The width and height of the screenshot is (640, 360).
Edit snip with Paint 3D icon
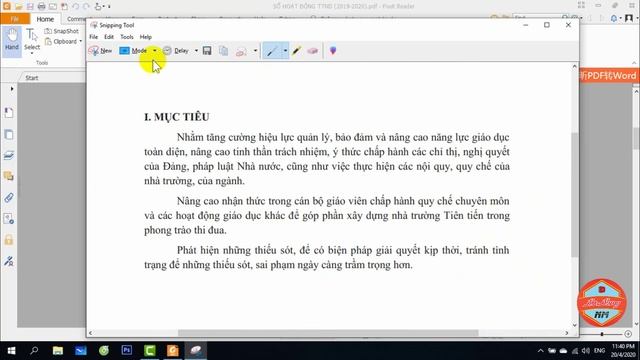333,51
